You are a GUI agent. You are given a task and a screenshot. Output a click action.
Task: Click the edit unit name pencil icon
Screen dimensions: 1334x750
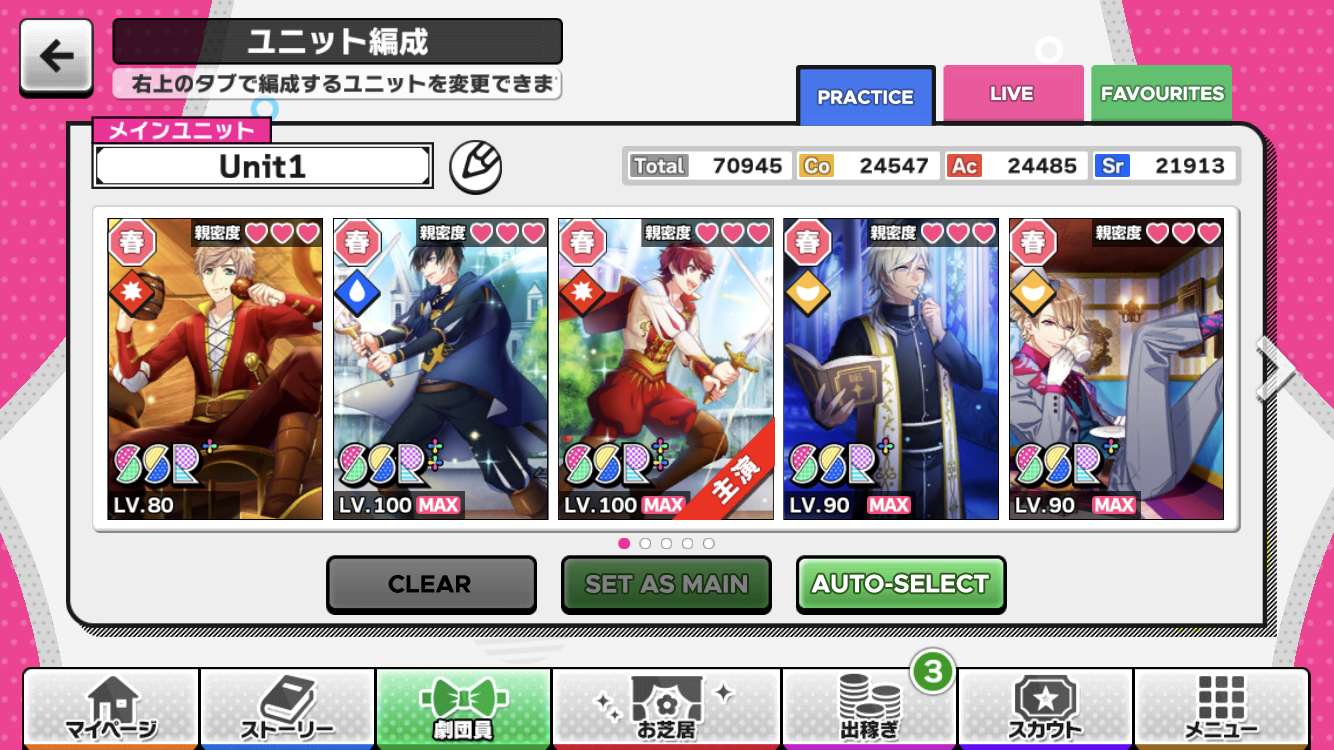pyautogui.click(x=475, y=166)
